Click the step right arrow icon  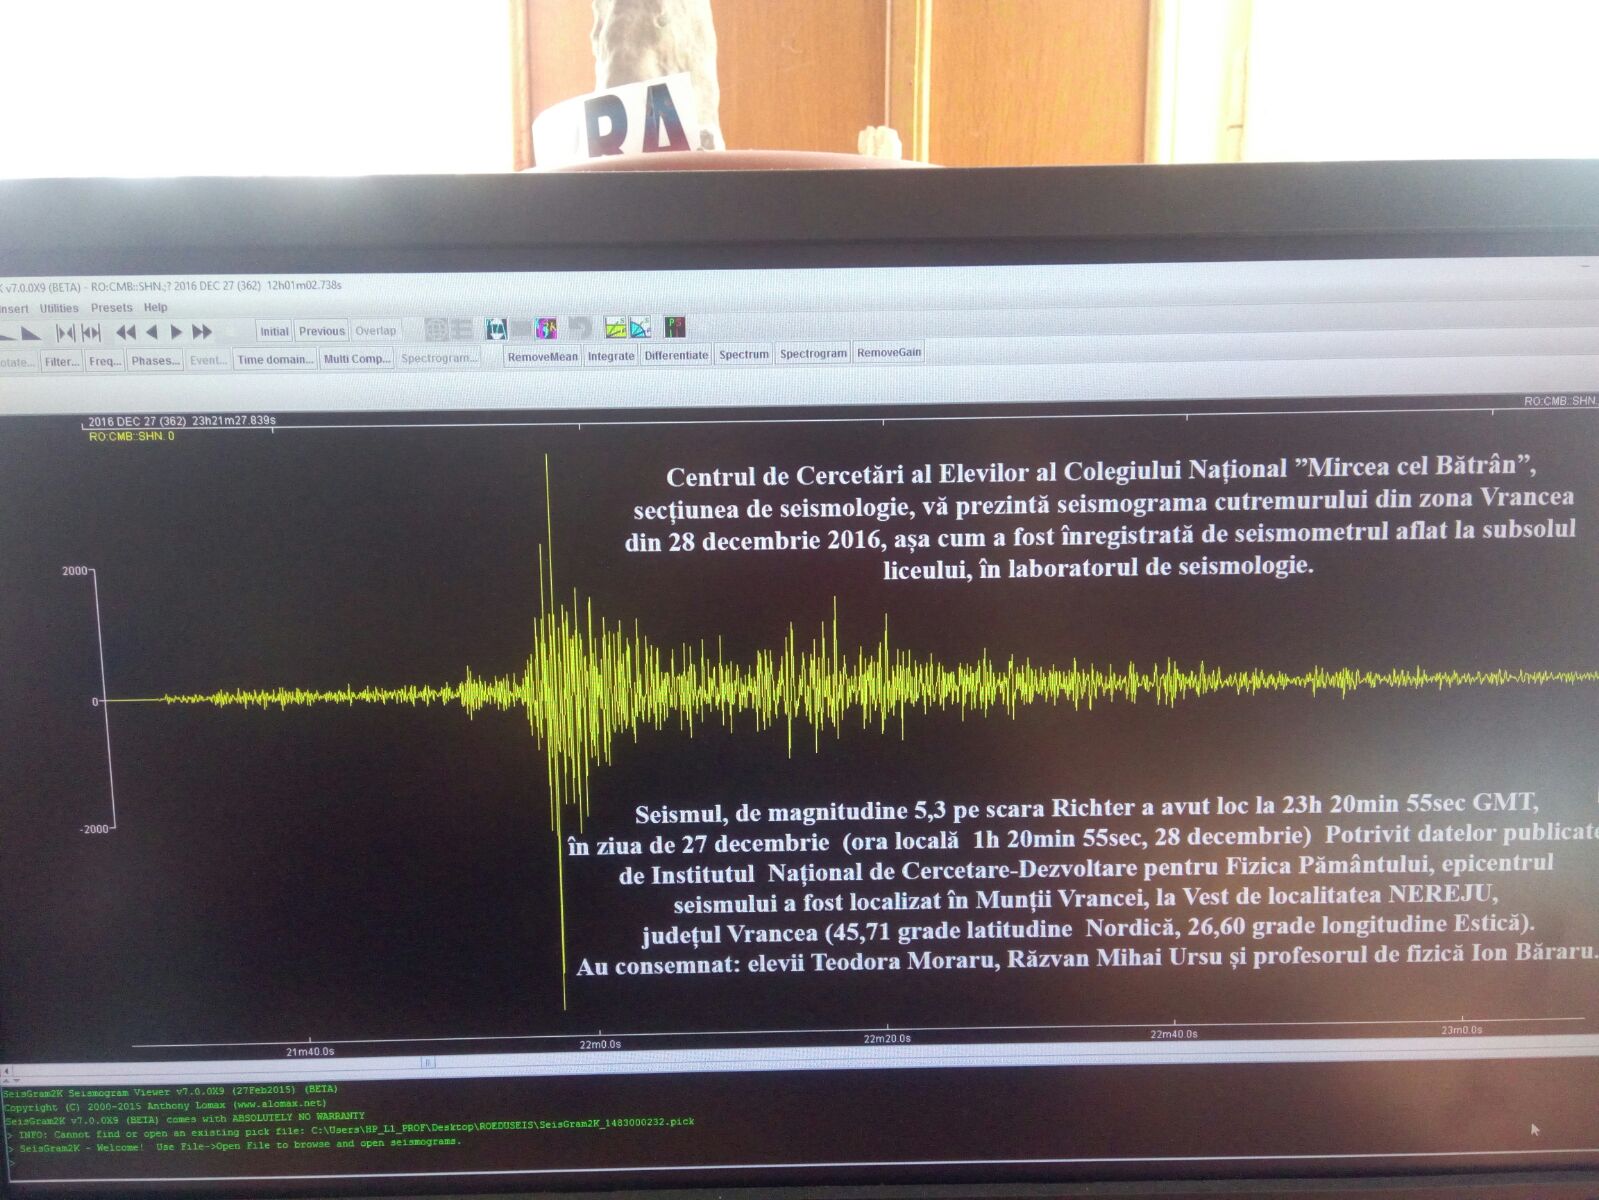click(176, 332)
